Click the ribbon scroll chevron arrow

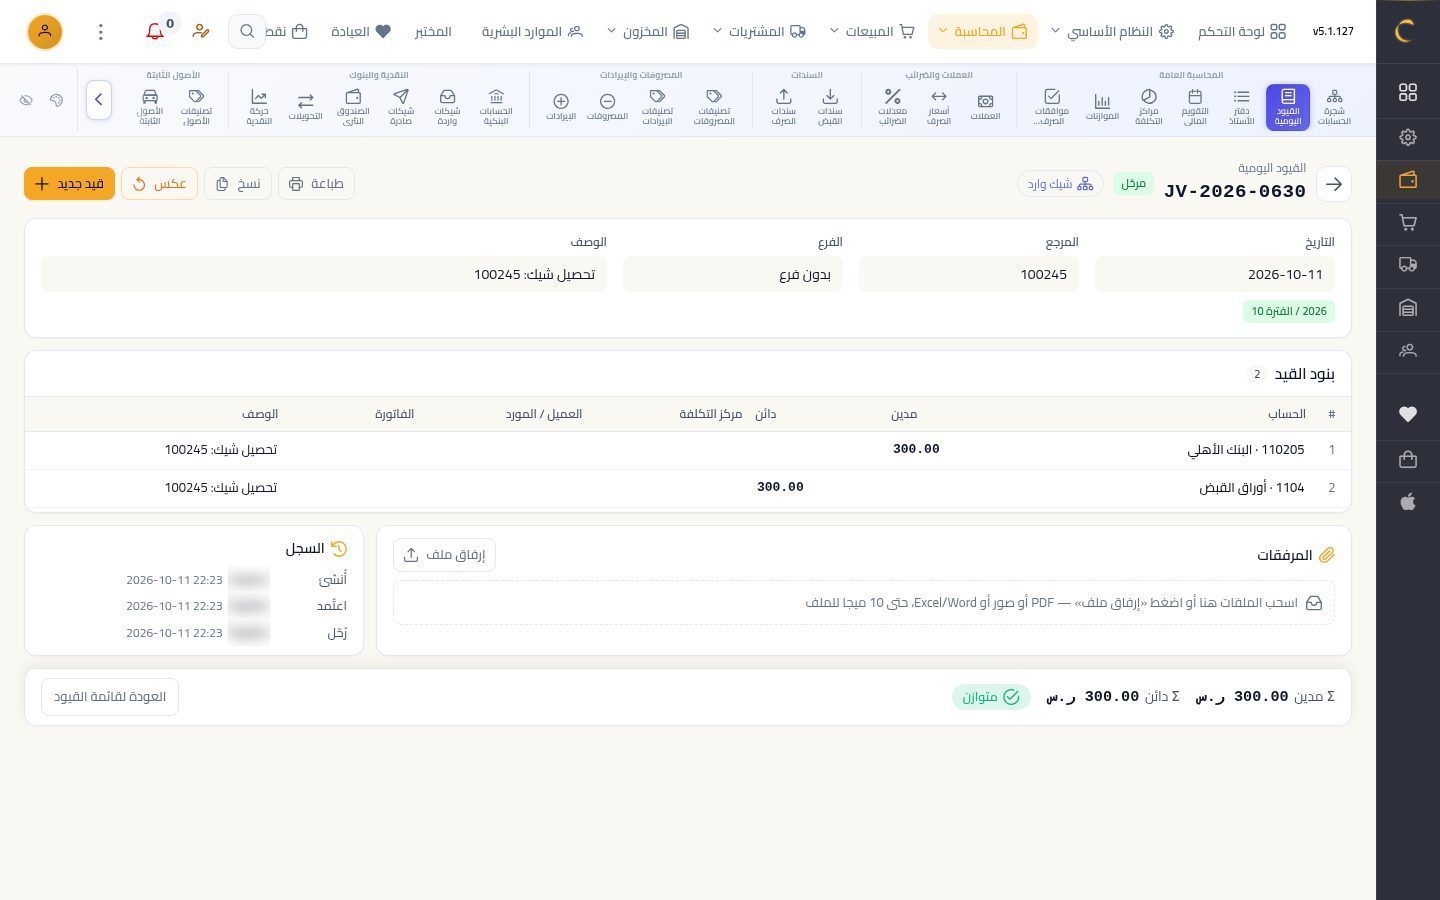pyautogui.click(x=99, y=100)
